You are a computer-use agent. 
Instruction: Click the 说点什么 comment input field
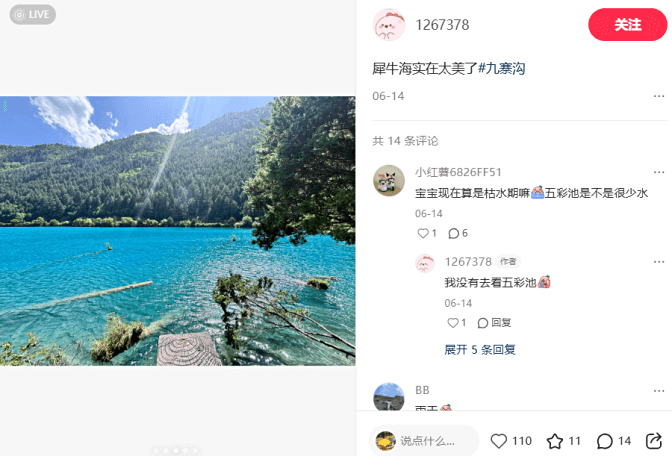(423, 441)
